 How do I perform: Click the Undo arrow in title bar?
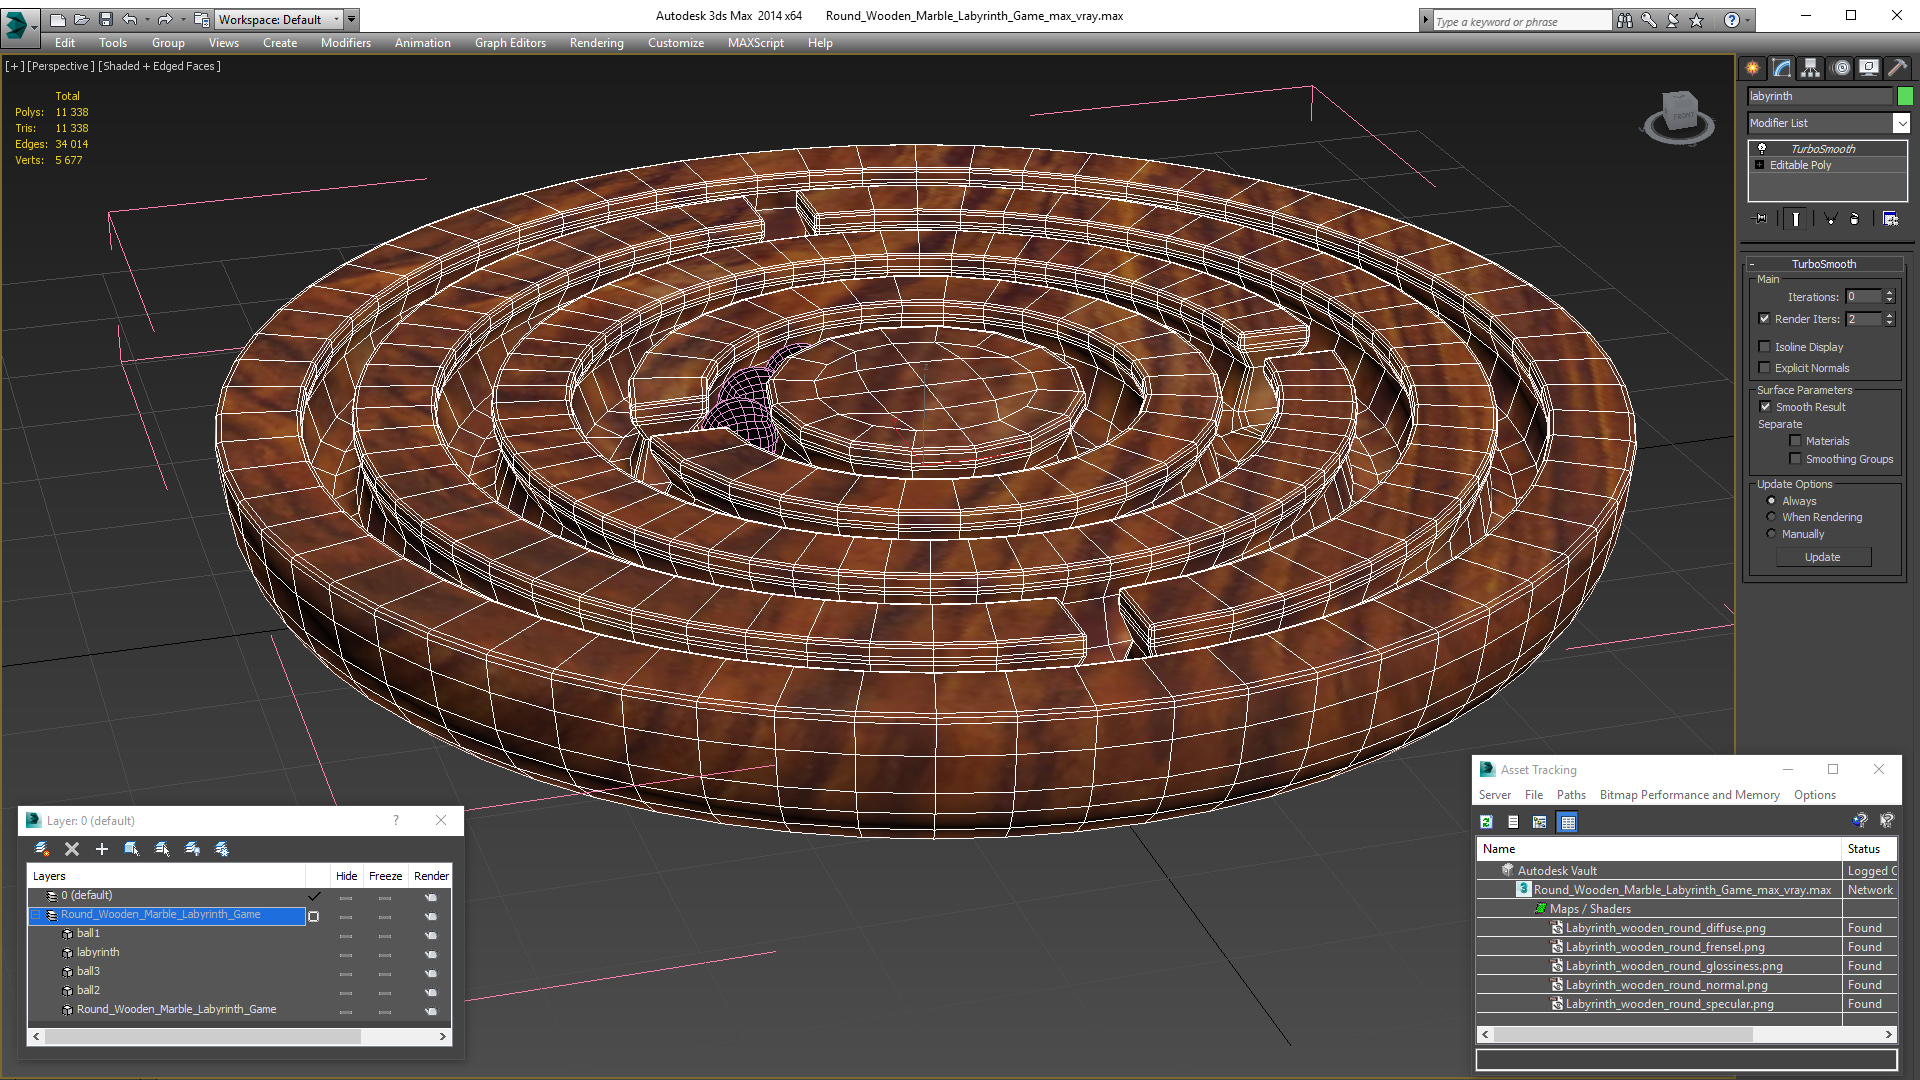[130, 19]
